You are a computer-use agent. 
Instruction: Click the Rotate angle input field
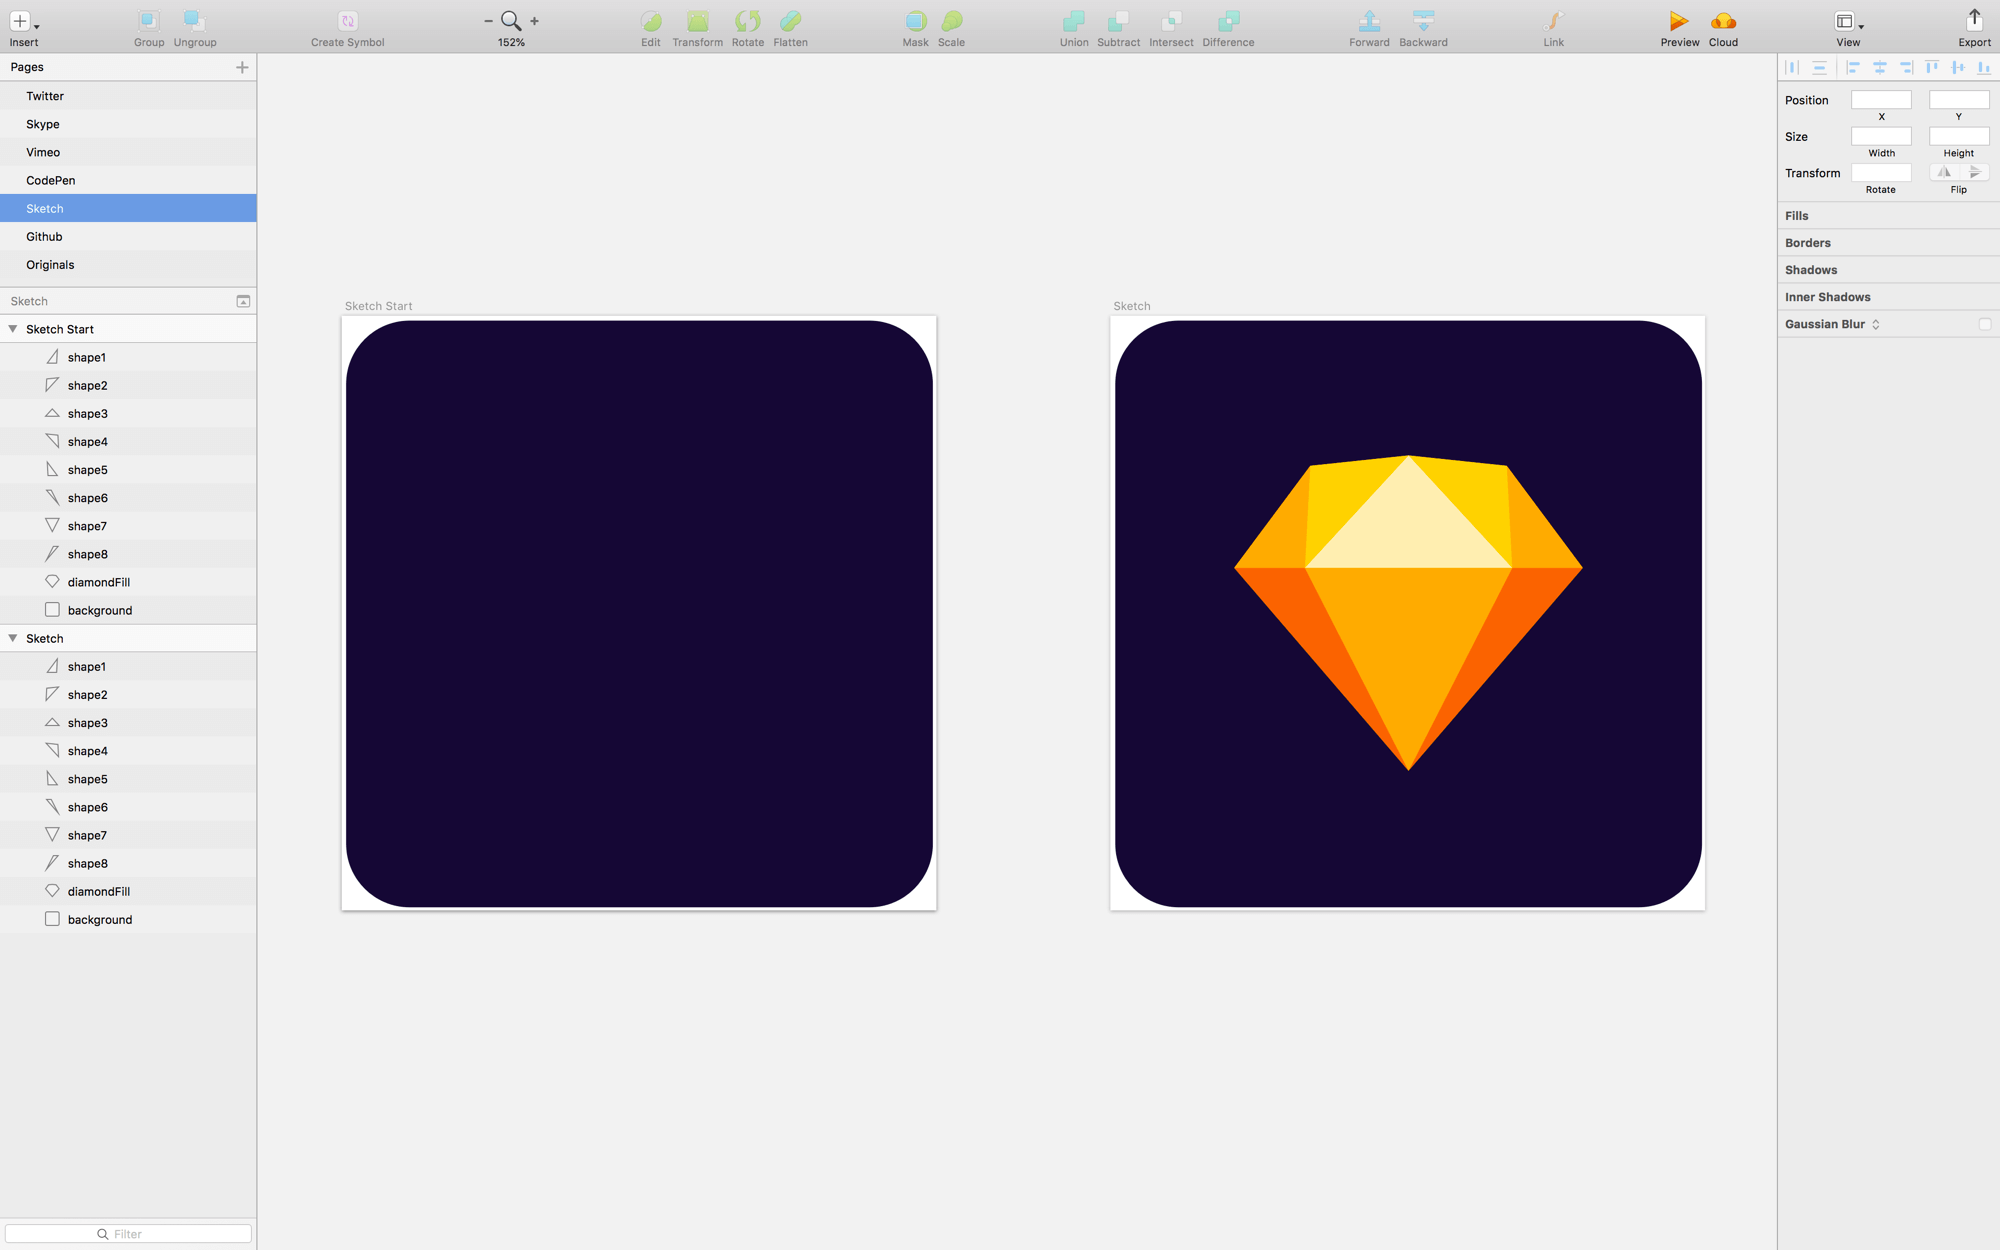1881,172
